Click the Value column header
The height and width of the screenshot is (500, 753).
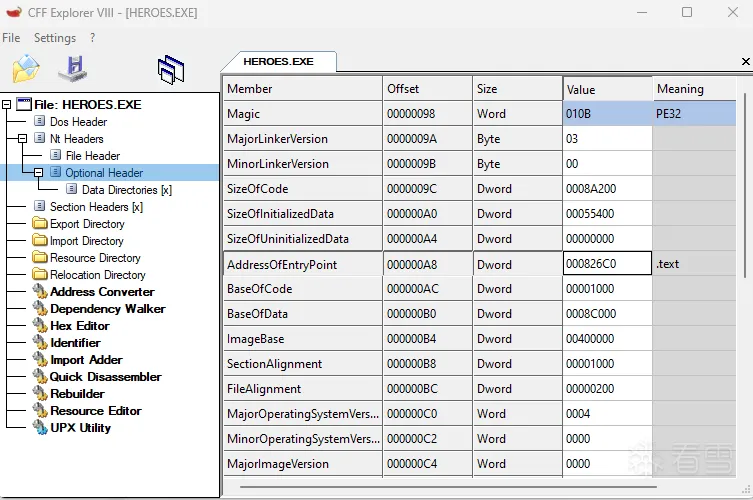click(607, 89)
